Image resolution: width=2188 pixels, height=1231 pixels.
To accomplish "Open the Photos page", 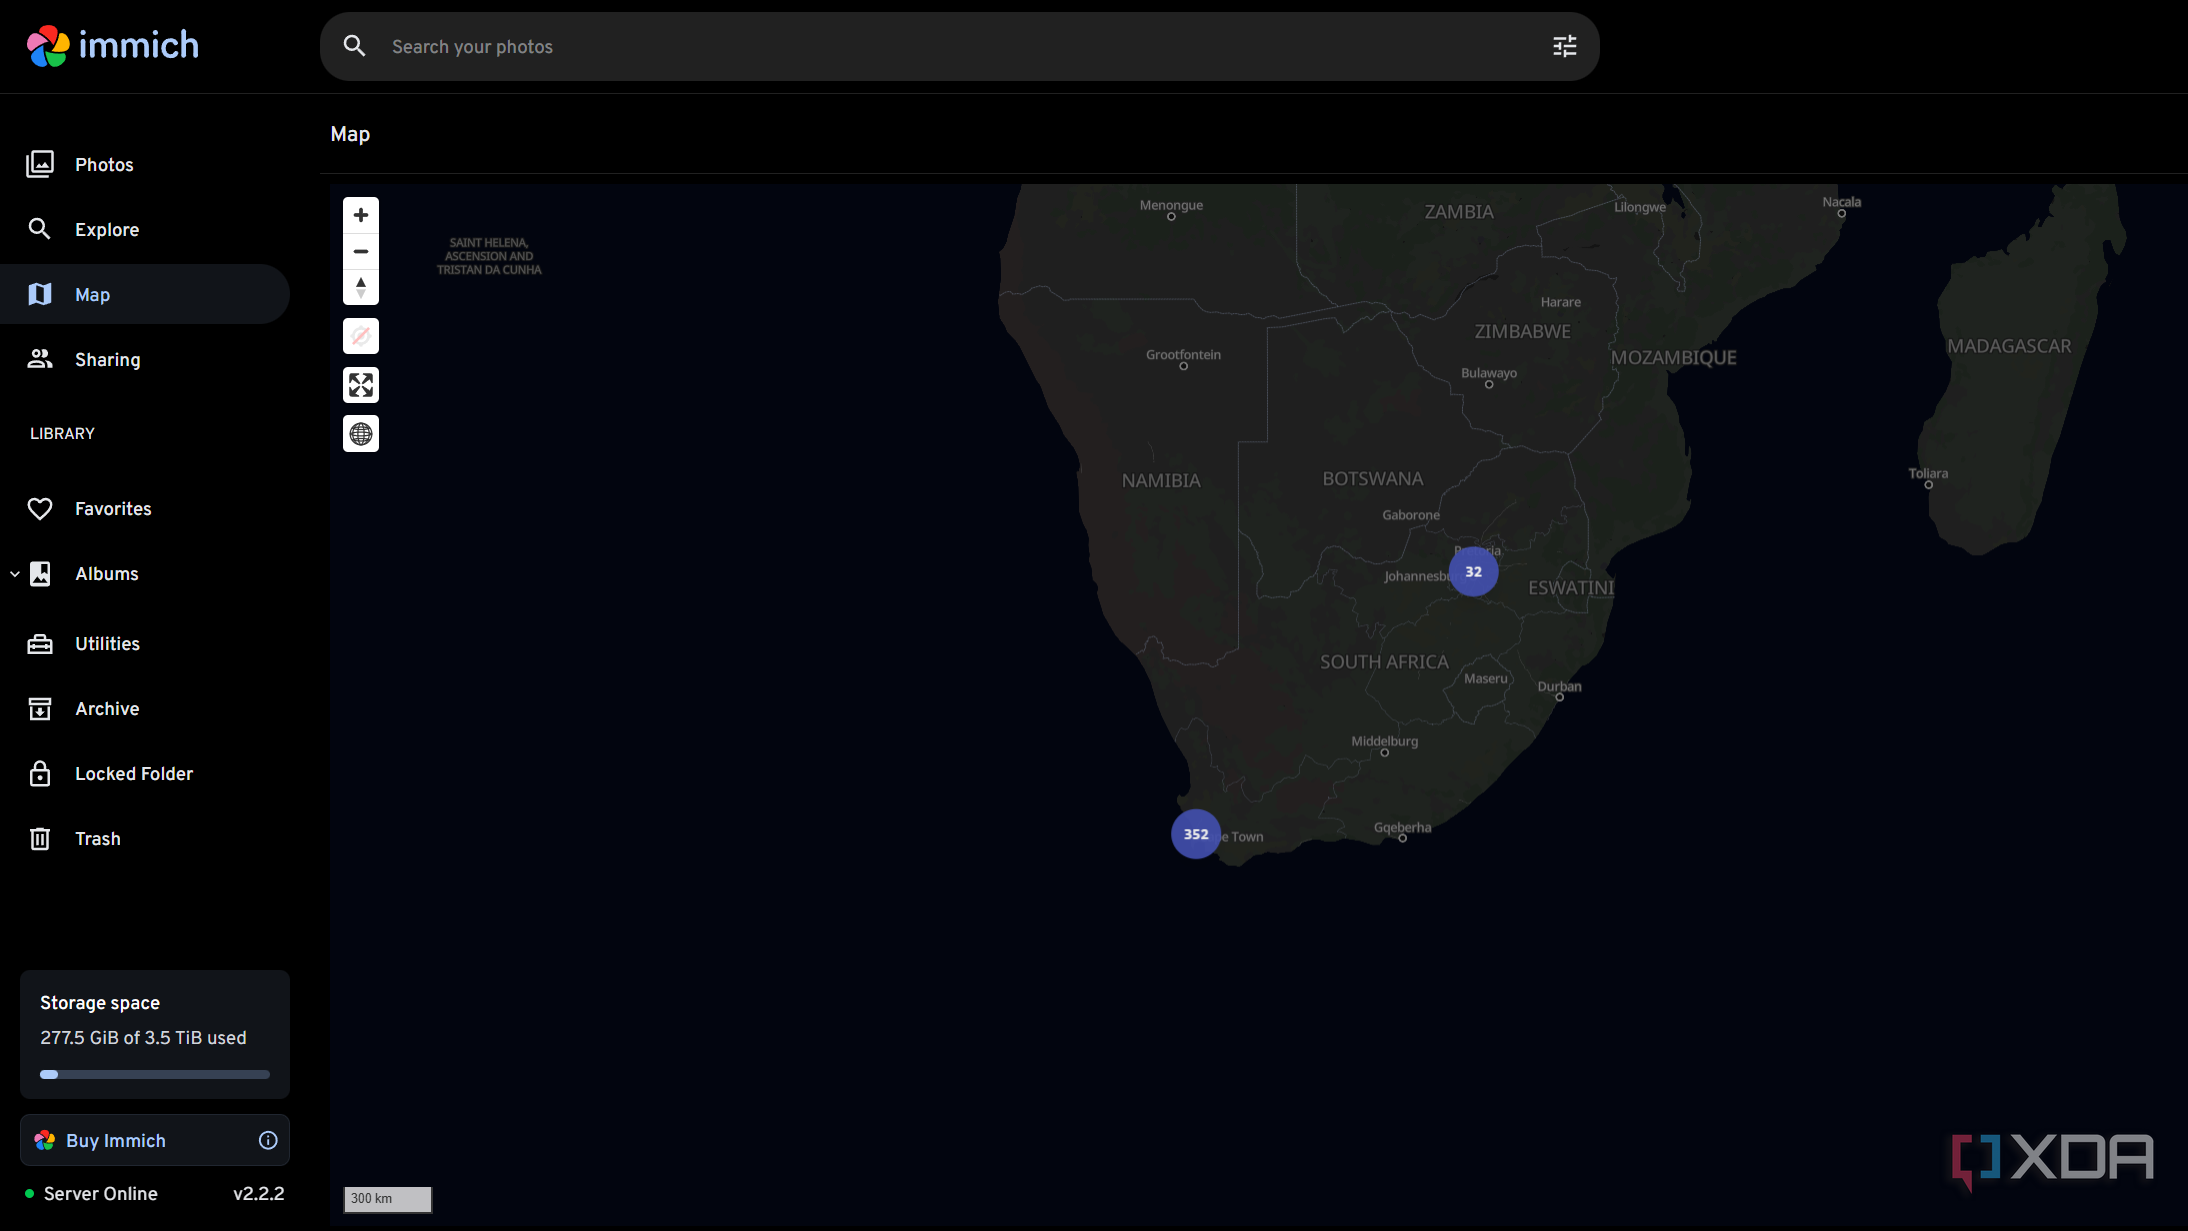I will point(145,164).
